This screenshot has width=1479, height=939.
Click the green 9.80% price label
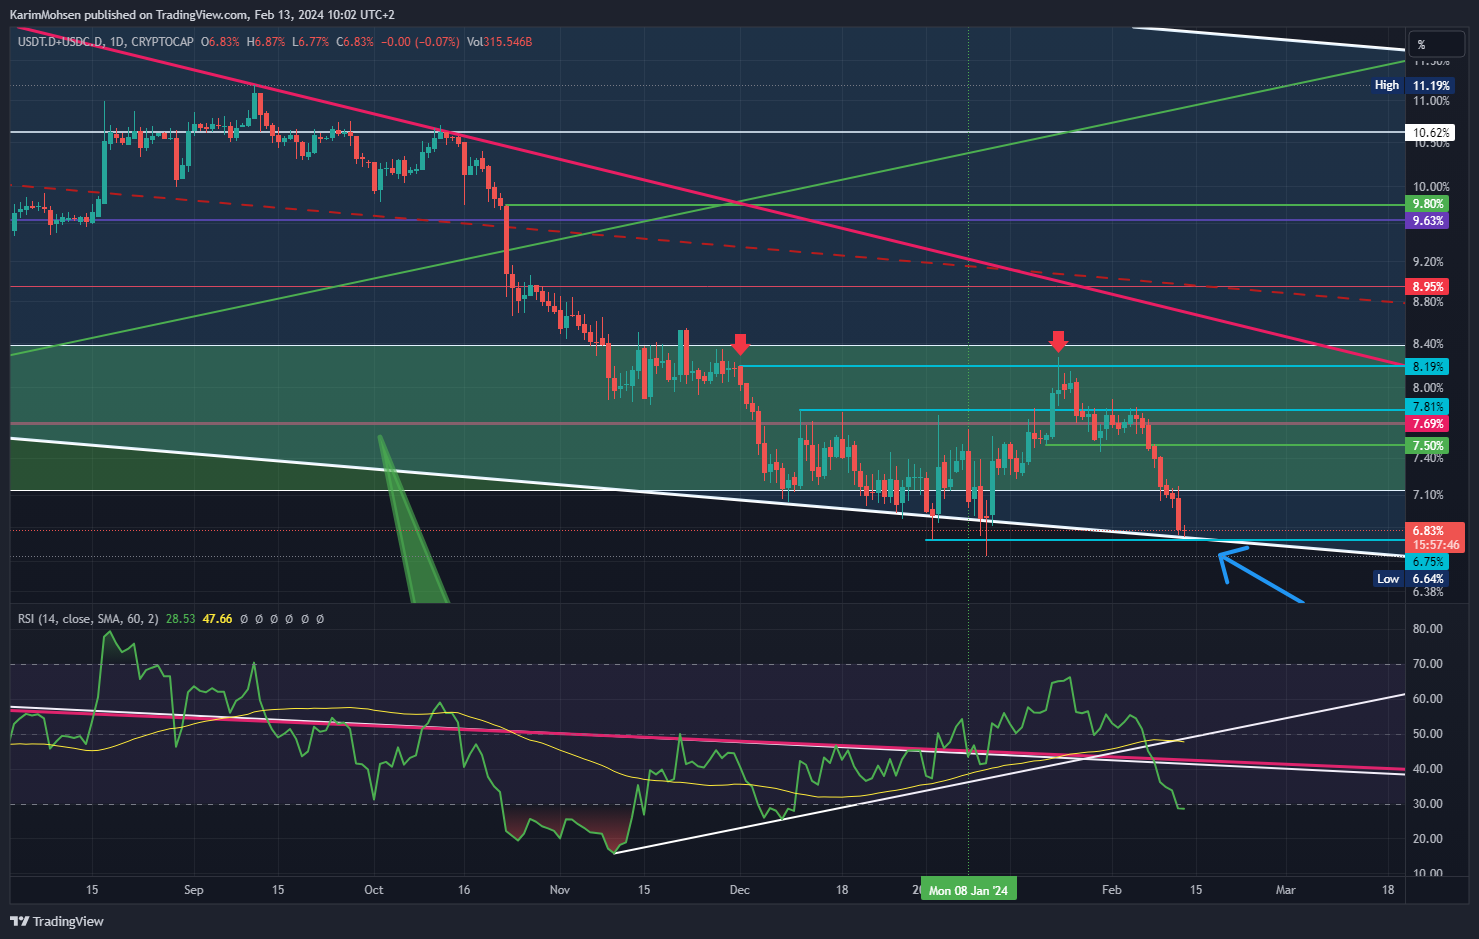click(x=1428, y=204)
